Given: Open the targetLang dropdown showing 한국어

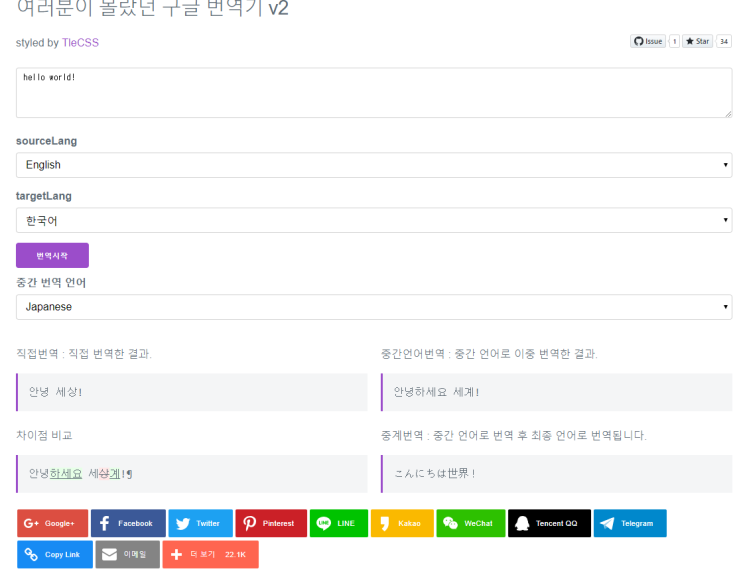Looking at the screenshot, I should 374,220.
